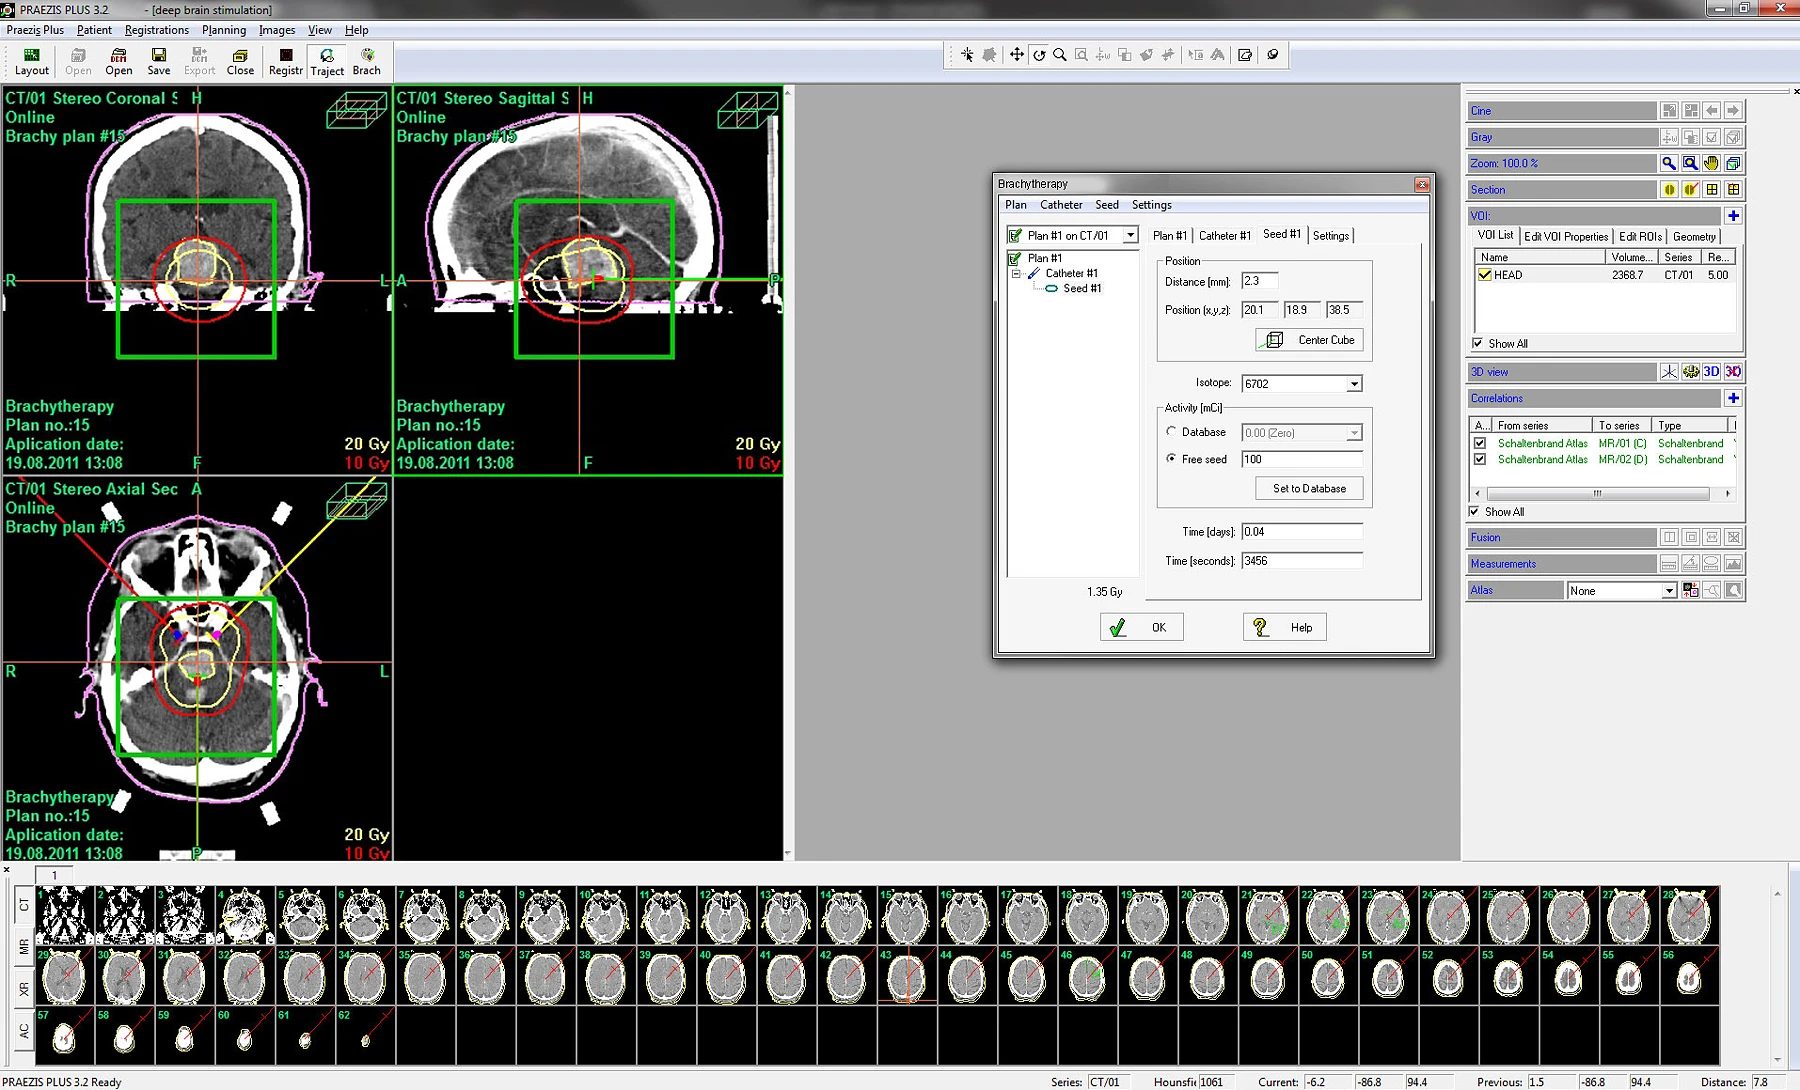Add a new VOI with plus icon
Viewport: 1800px width, 1090px height.
tap(1733, 216)
